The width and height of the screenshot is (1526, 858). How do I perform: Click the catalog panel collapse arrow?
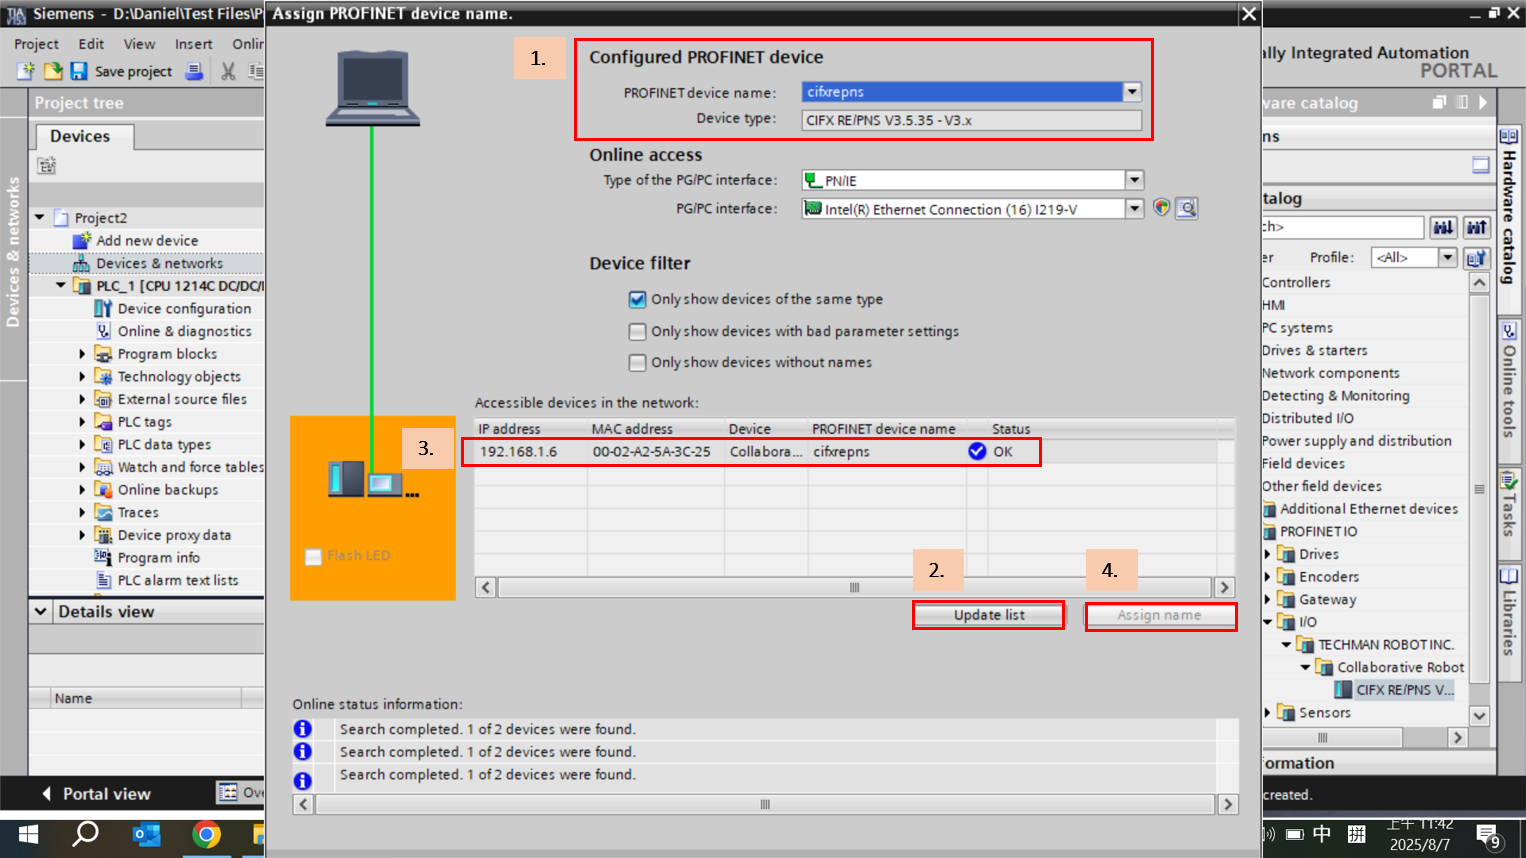coord(1483,102)
